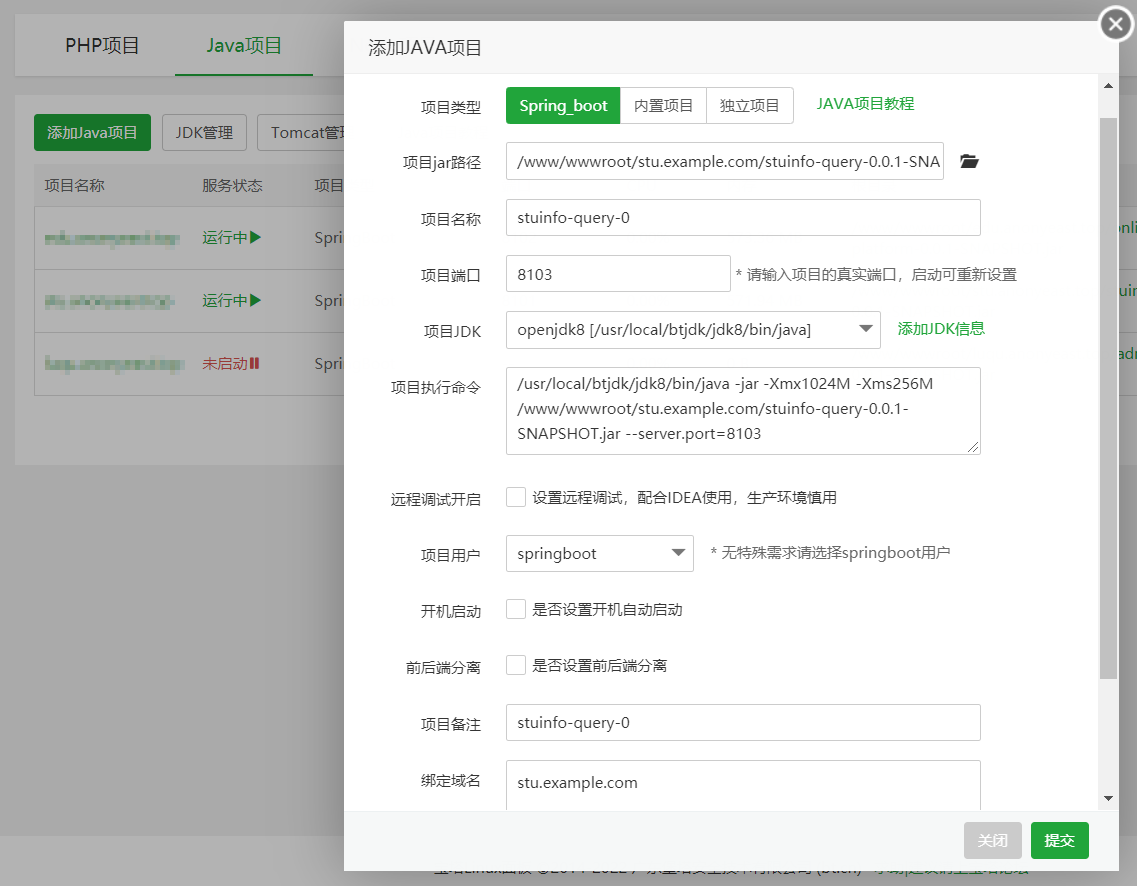The image size is (1137, 886).
Task: Browse for jar path with folder icon
Action: pyautogui.click(x=969, y=161)
